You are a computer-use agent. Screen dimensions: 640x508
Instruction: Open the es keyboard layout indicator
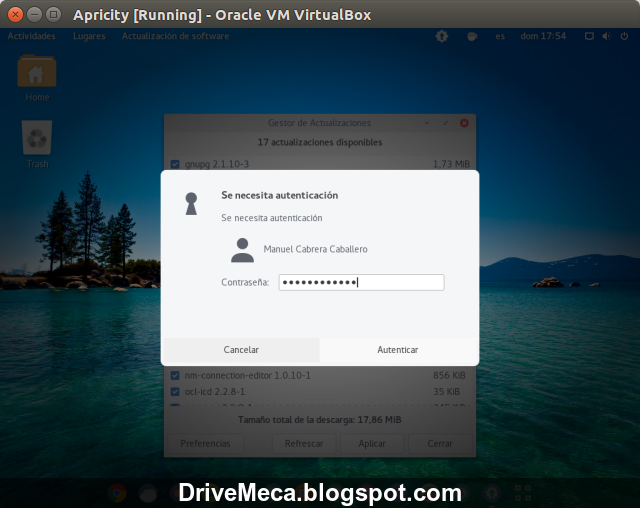pos(500,36)
